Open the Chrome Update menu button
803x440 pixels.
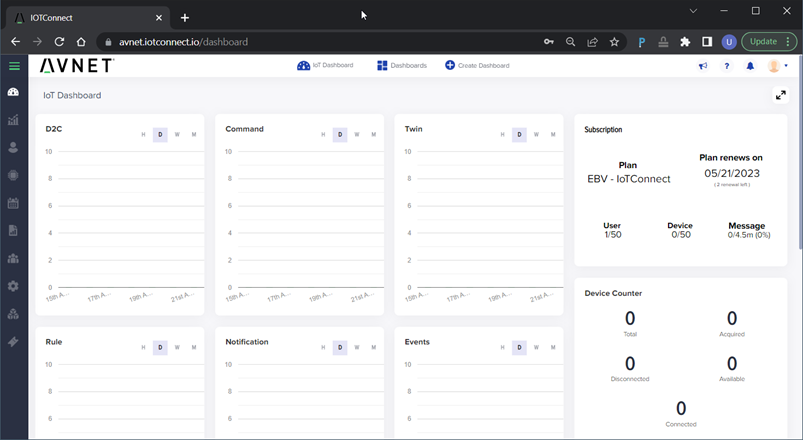click(768, 42)
